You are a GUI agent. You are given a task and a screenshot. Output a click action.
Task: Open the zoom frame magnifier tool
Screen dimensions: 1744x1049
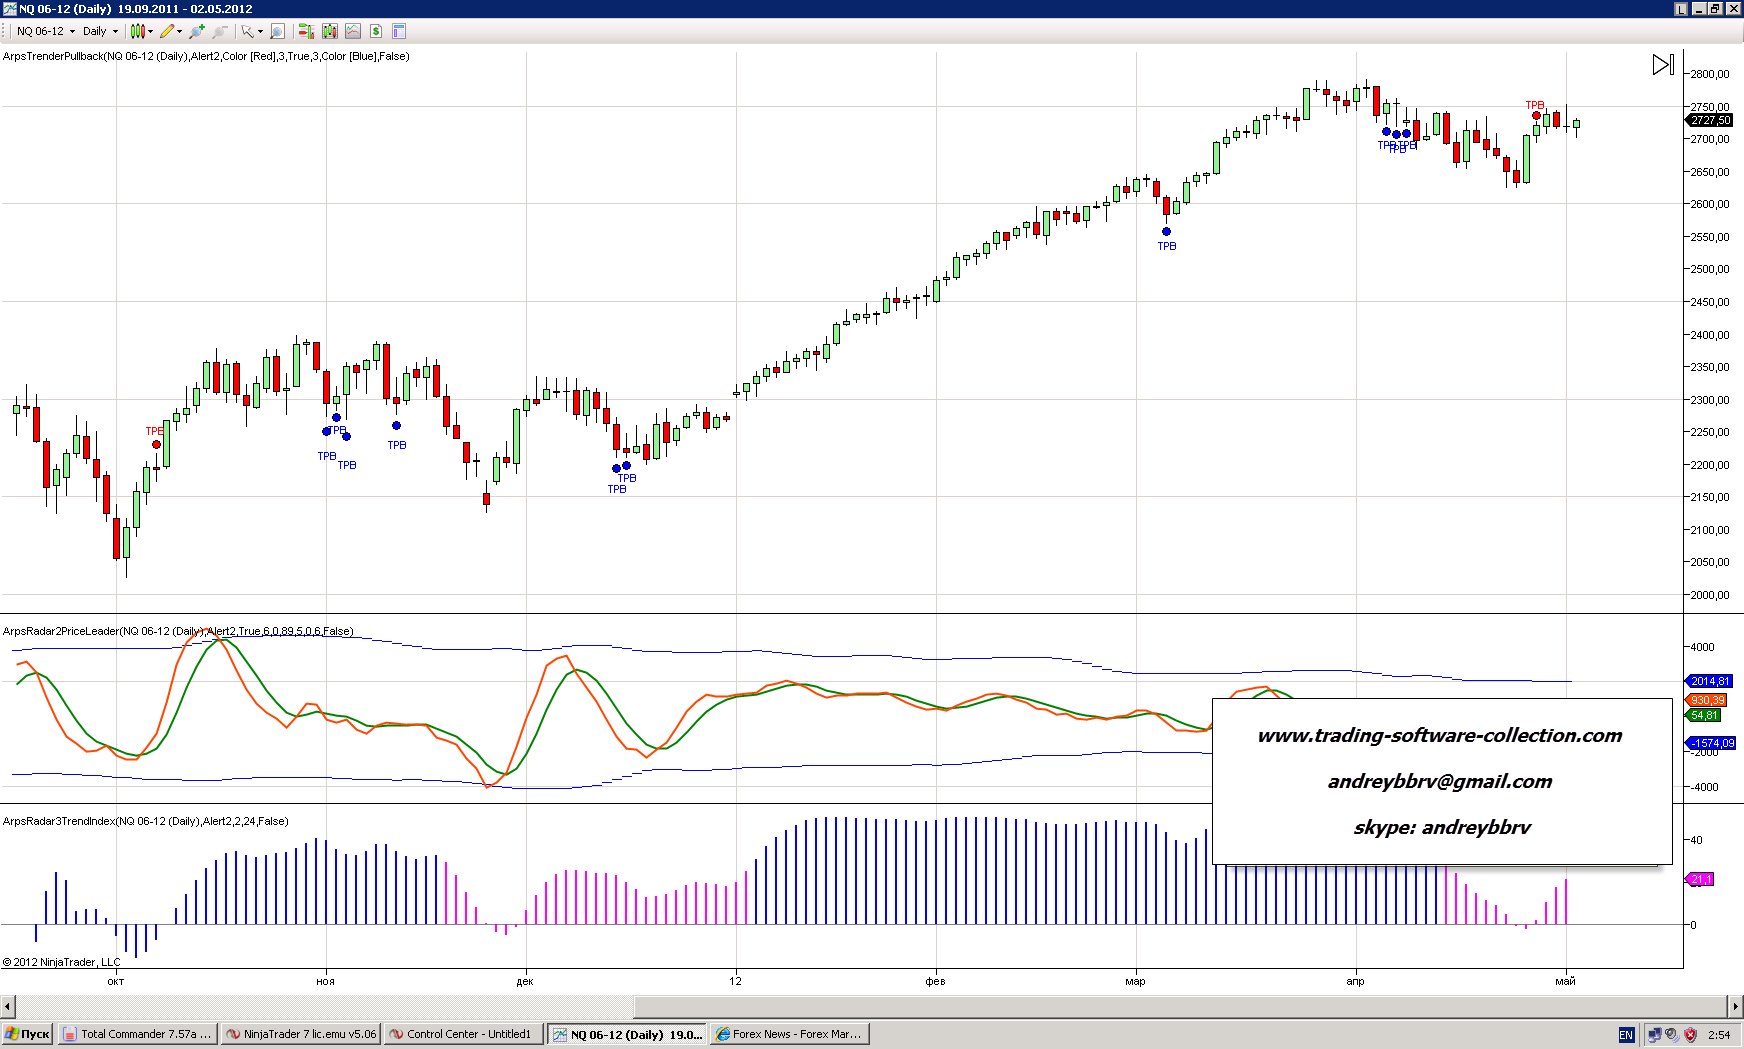(x=278, y=31)
